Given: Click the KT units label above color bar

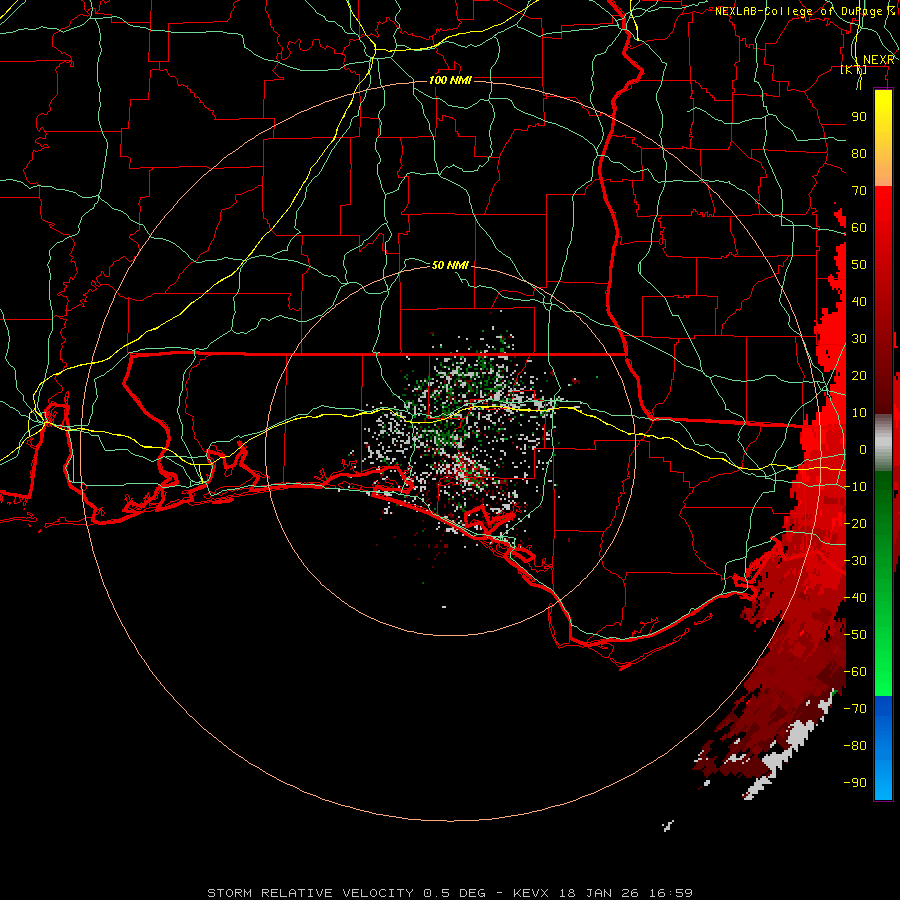Looking at the screenshot, I should [853, 70].
